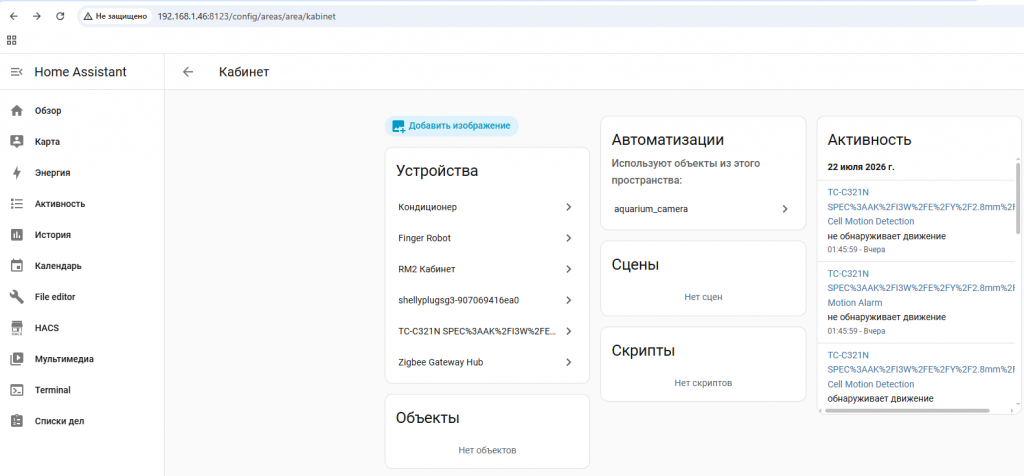Expand the Zigbee Gateway Hub chevron
This screenshot has width=1024, height=476.
click(568, 362)
